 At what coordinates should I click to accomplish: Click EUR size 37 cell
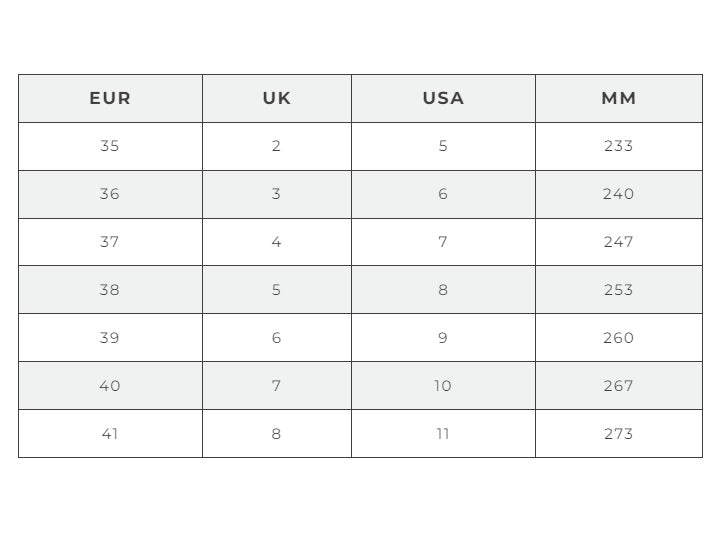point(110,242)
